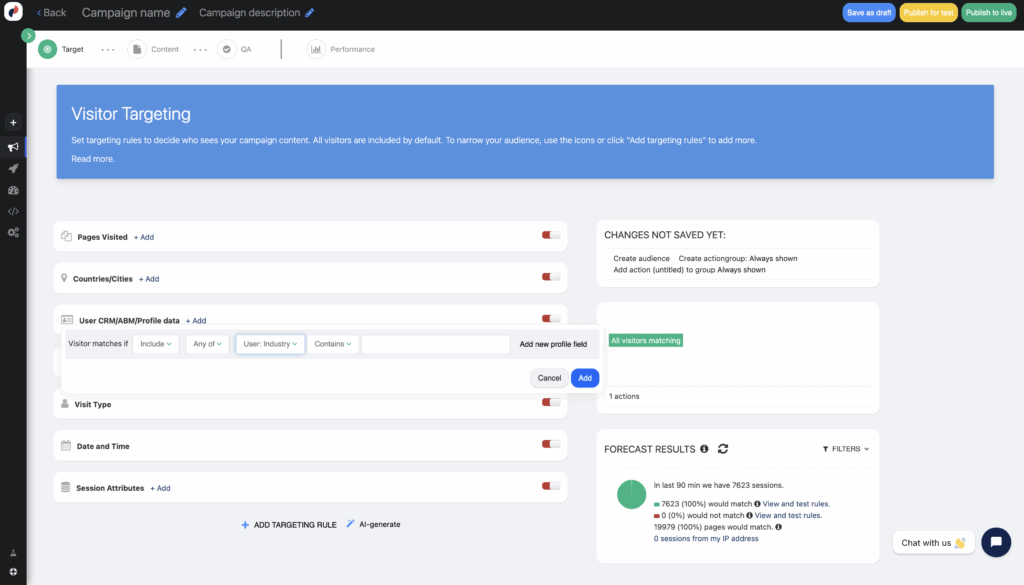The image size is (1024, 585).
Task: Toggle the Pages Visited rule switch
Action: click(550, 236)
